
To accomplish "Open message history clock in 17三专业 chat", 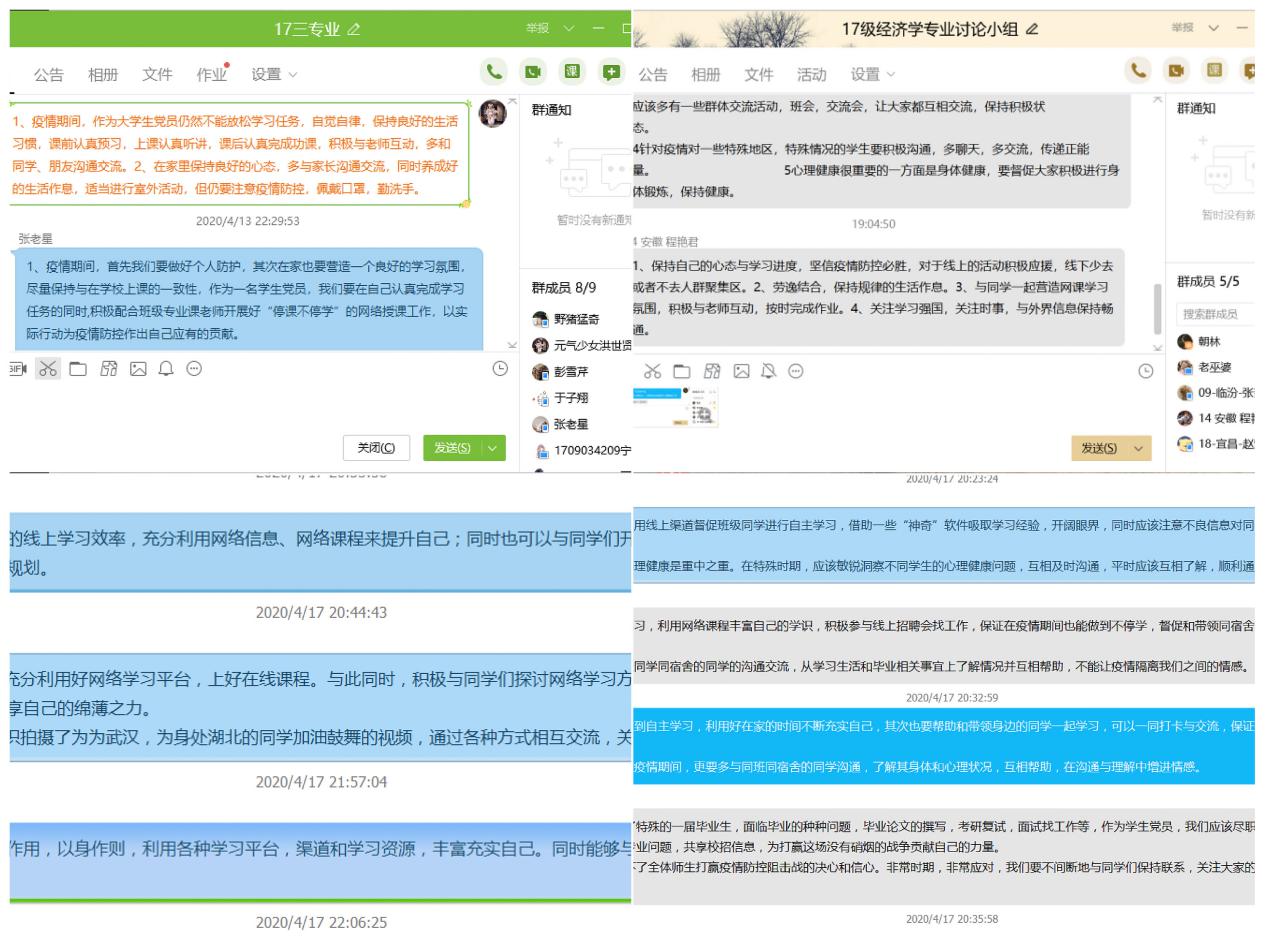I will point(500,369).
